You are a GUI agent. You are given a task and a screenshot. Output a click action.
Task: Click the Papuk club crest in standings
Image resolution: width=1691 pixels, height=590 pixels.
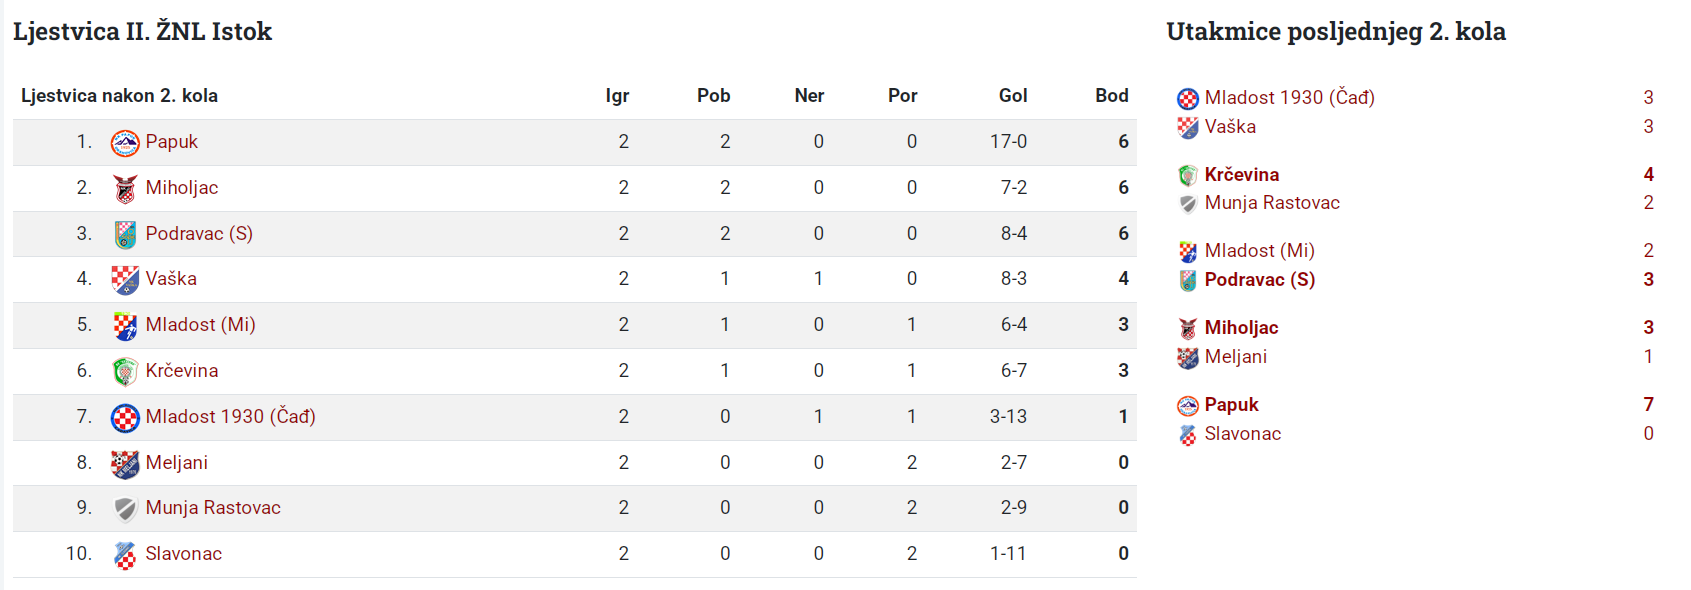tap(125, 143)
